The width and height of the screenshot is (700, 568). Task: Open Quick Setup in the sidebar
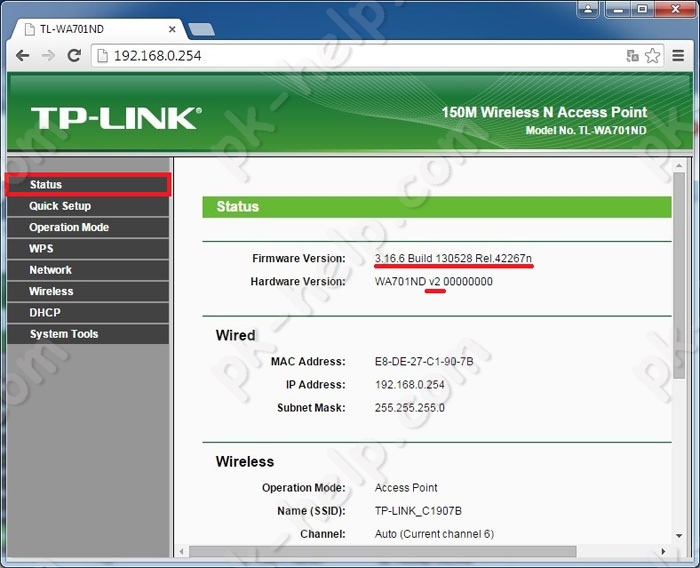[x=88, y=206]
